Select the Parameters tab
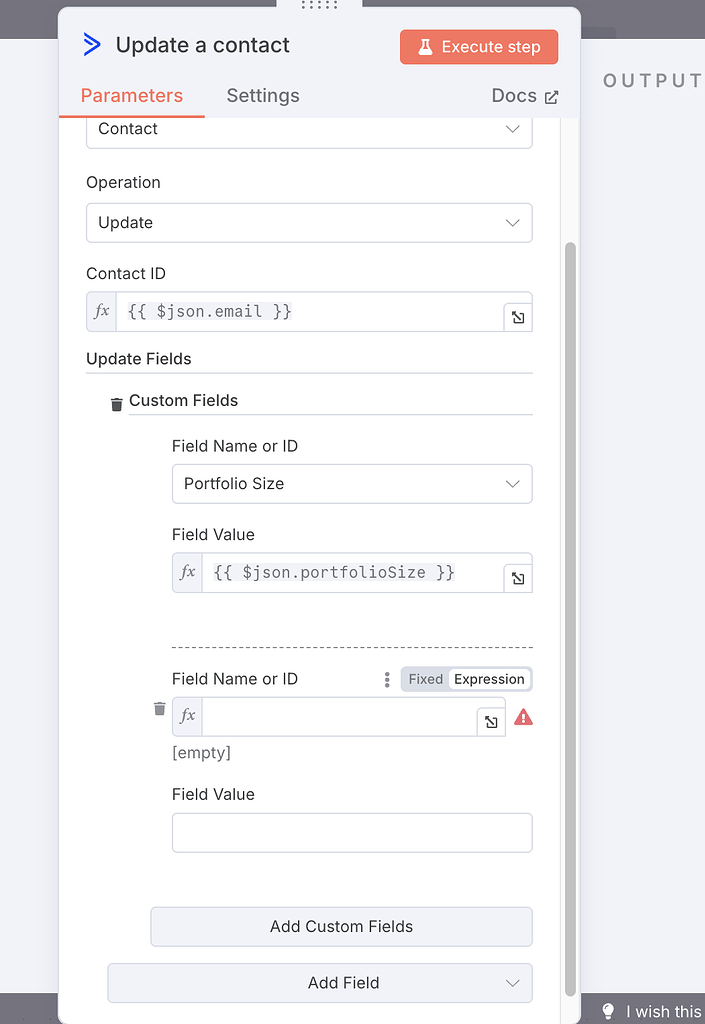Image resolution: width=705 pixels, height=1024 pixels. pos(131,96)
